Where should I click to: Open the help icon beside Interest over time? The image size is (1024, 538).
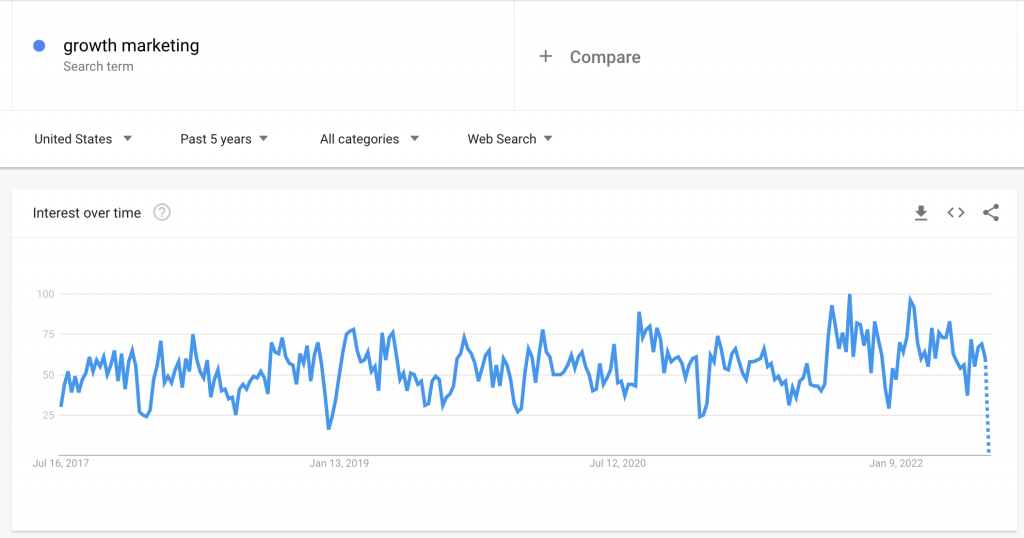162,213
